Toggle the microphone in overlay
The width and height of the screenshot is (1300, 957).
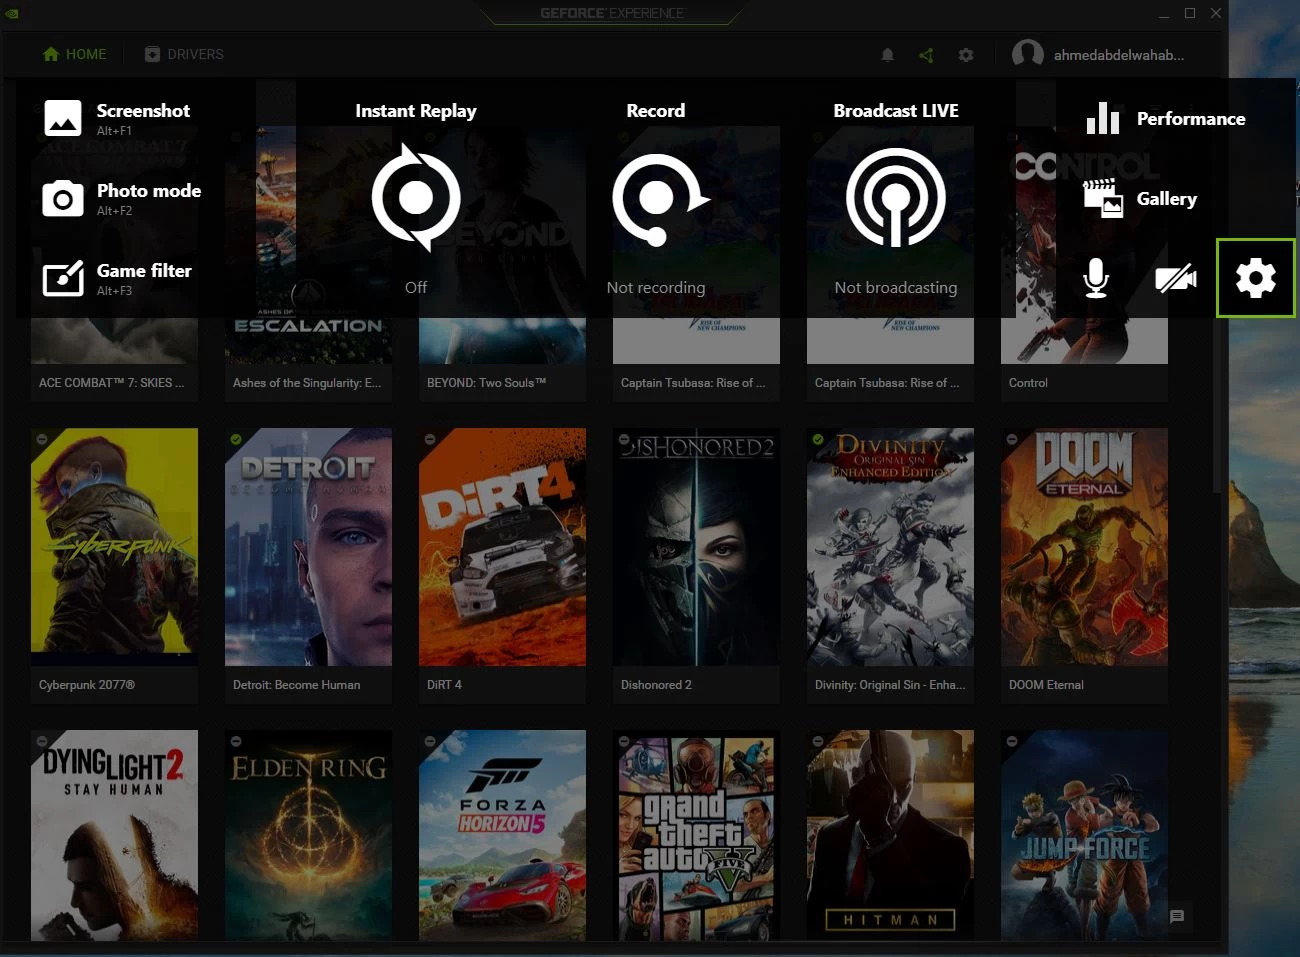pyautogui.click(x=1096, y=278)
